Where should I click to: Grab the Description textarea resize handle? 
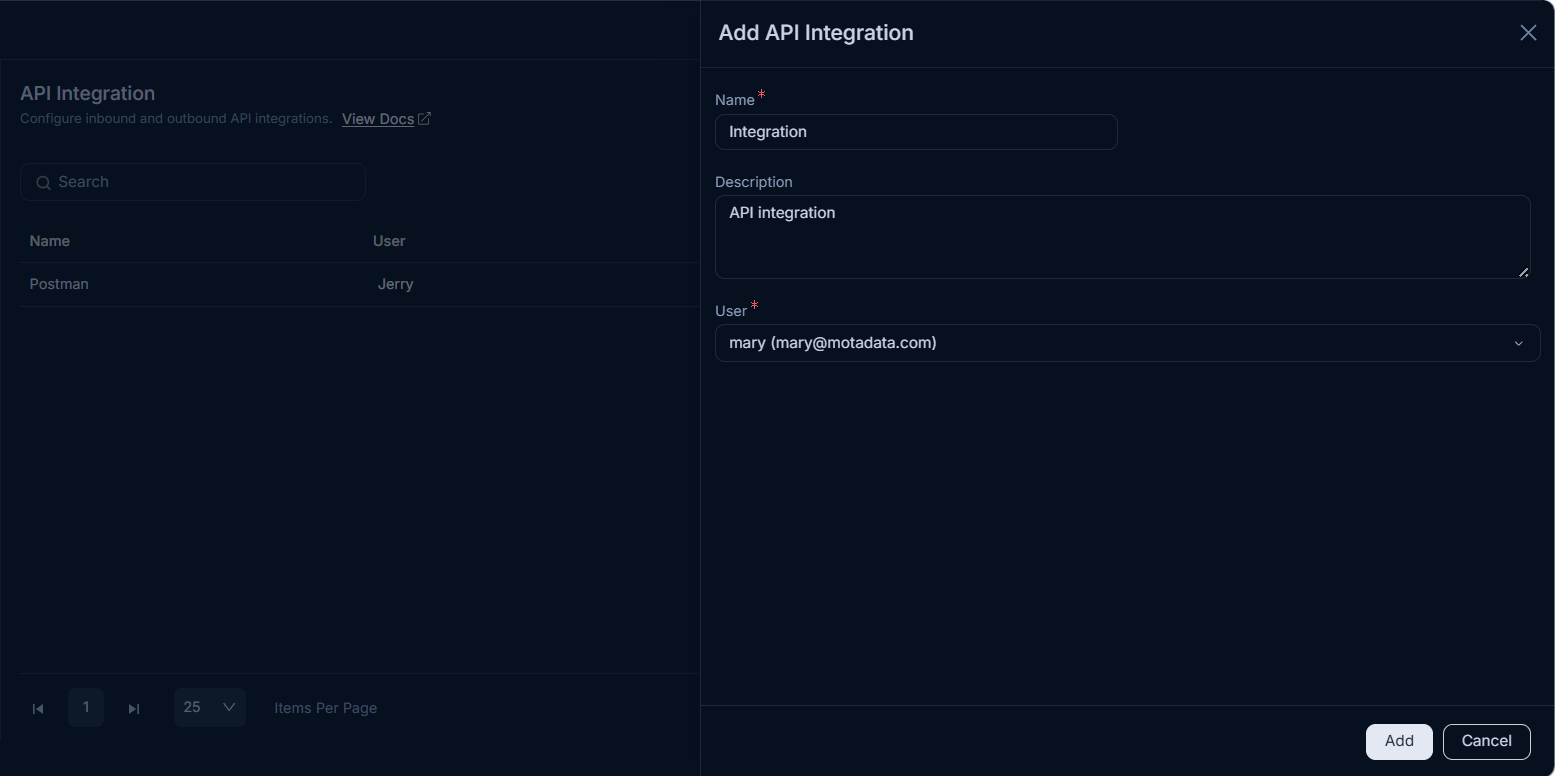pyautogui.click(x=1524, y=272)
